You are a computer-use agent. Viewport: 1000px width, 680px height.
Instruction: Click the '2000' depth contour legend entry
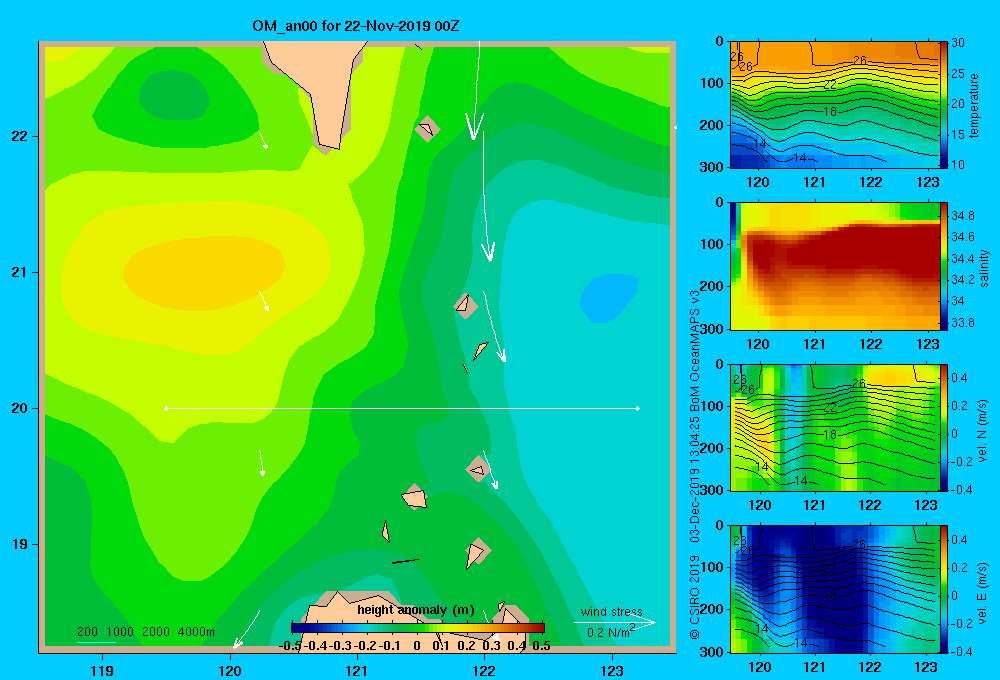(156, 632)
